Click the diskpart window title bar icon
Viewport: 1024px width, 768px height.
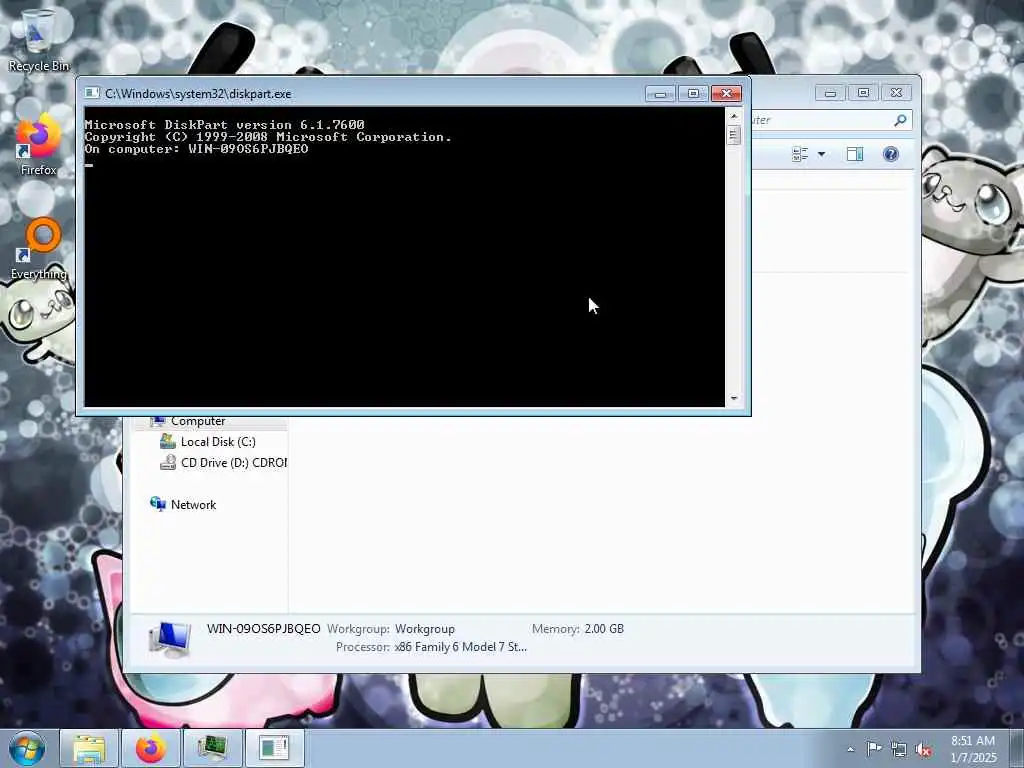pyautogui.click(x=92, y=93)
